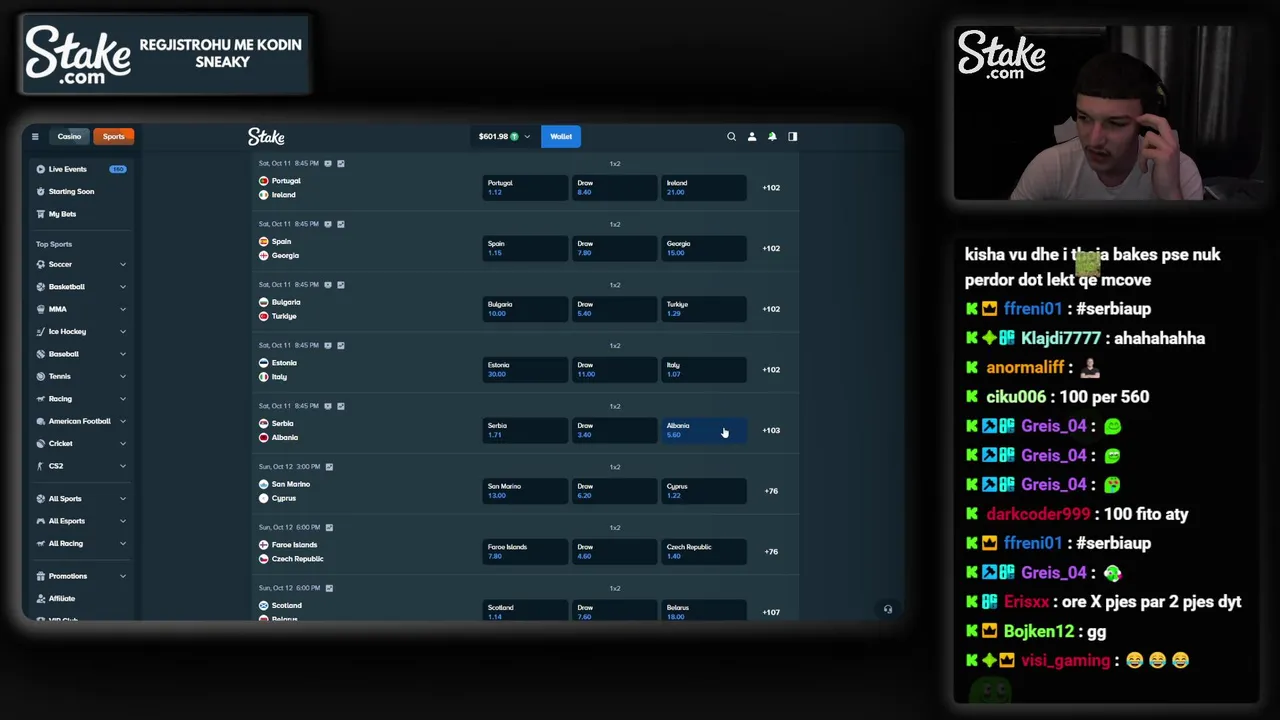Screen dimensions: 1280x720
Task: Select Draw 7.80 in Spain–Georgia row
Action: pos(614,248)
